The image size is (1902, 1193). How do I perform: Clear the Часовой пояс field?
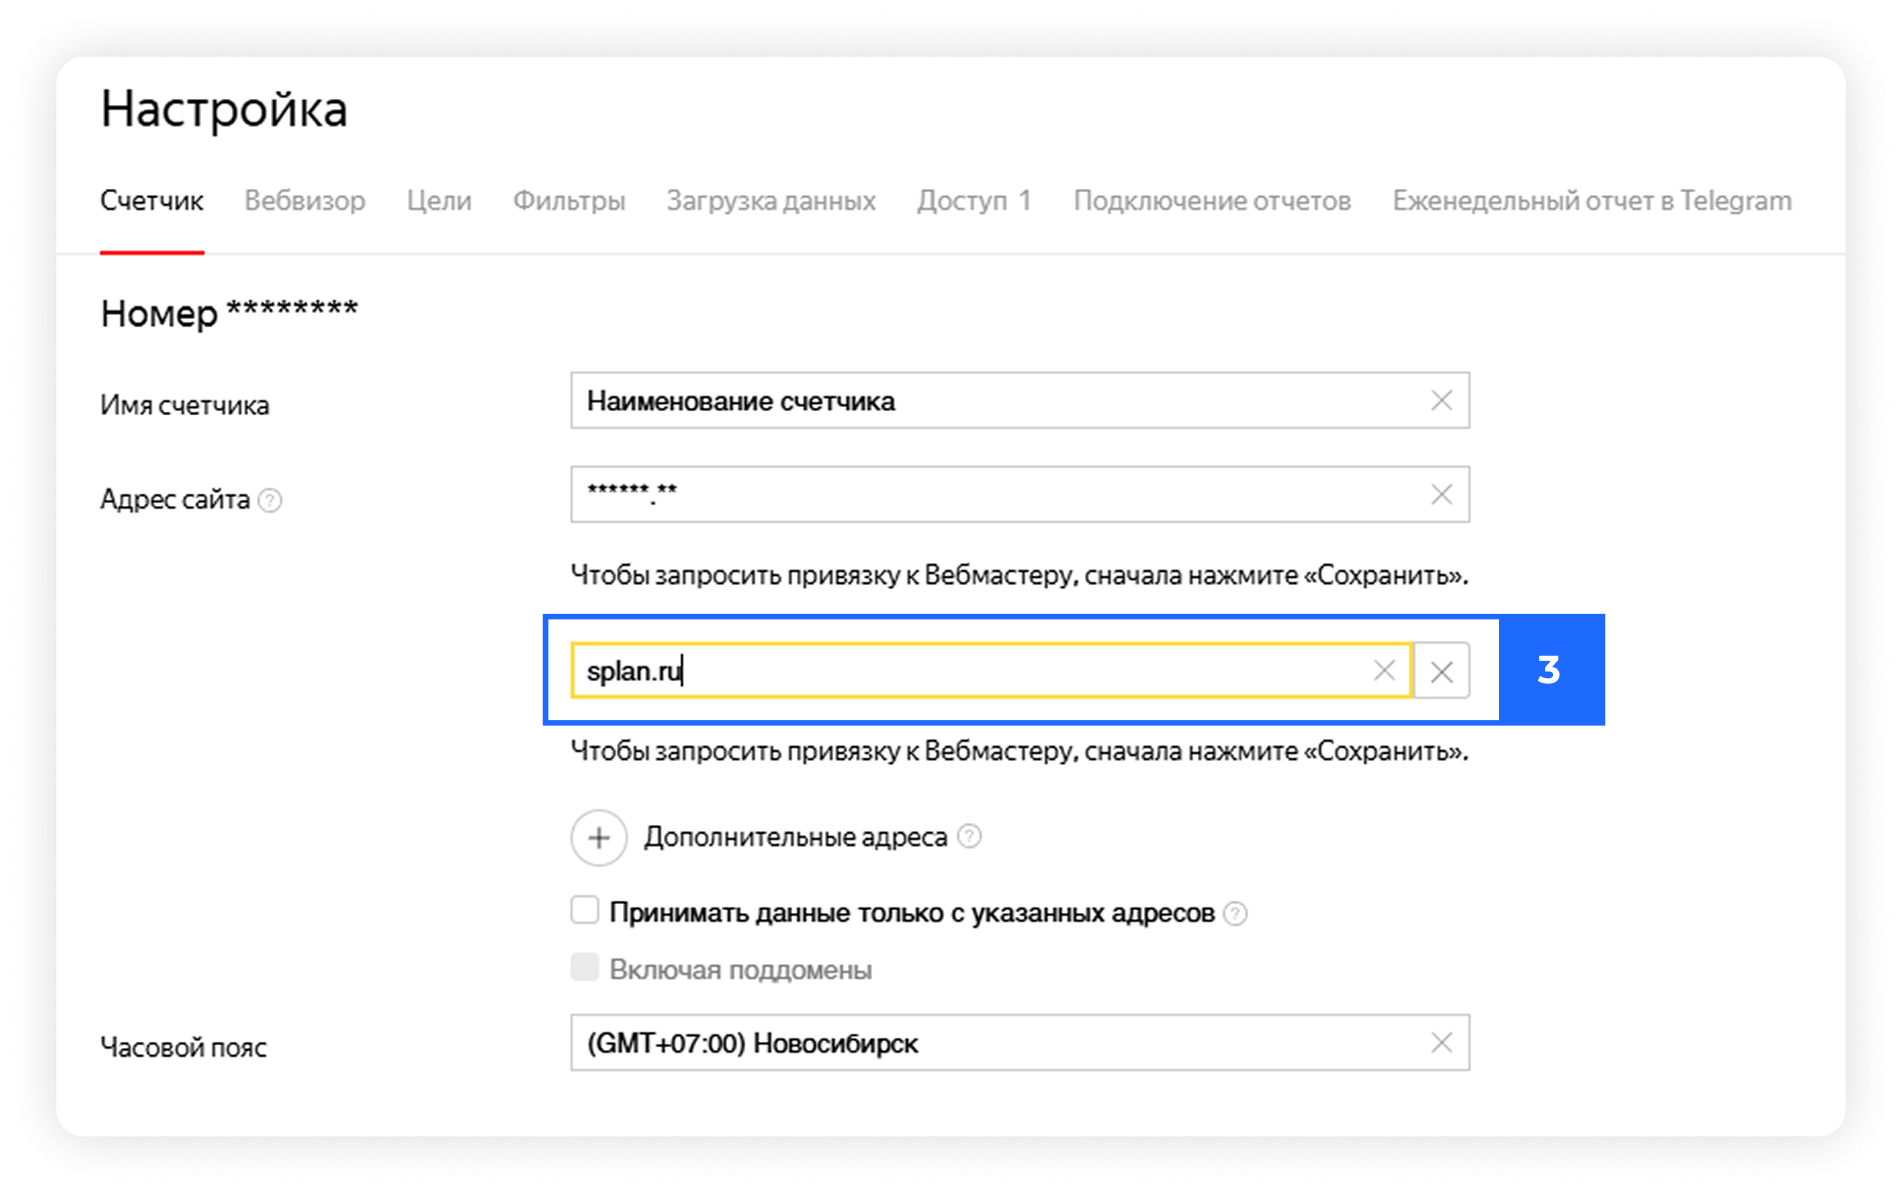(1441, 1043)
